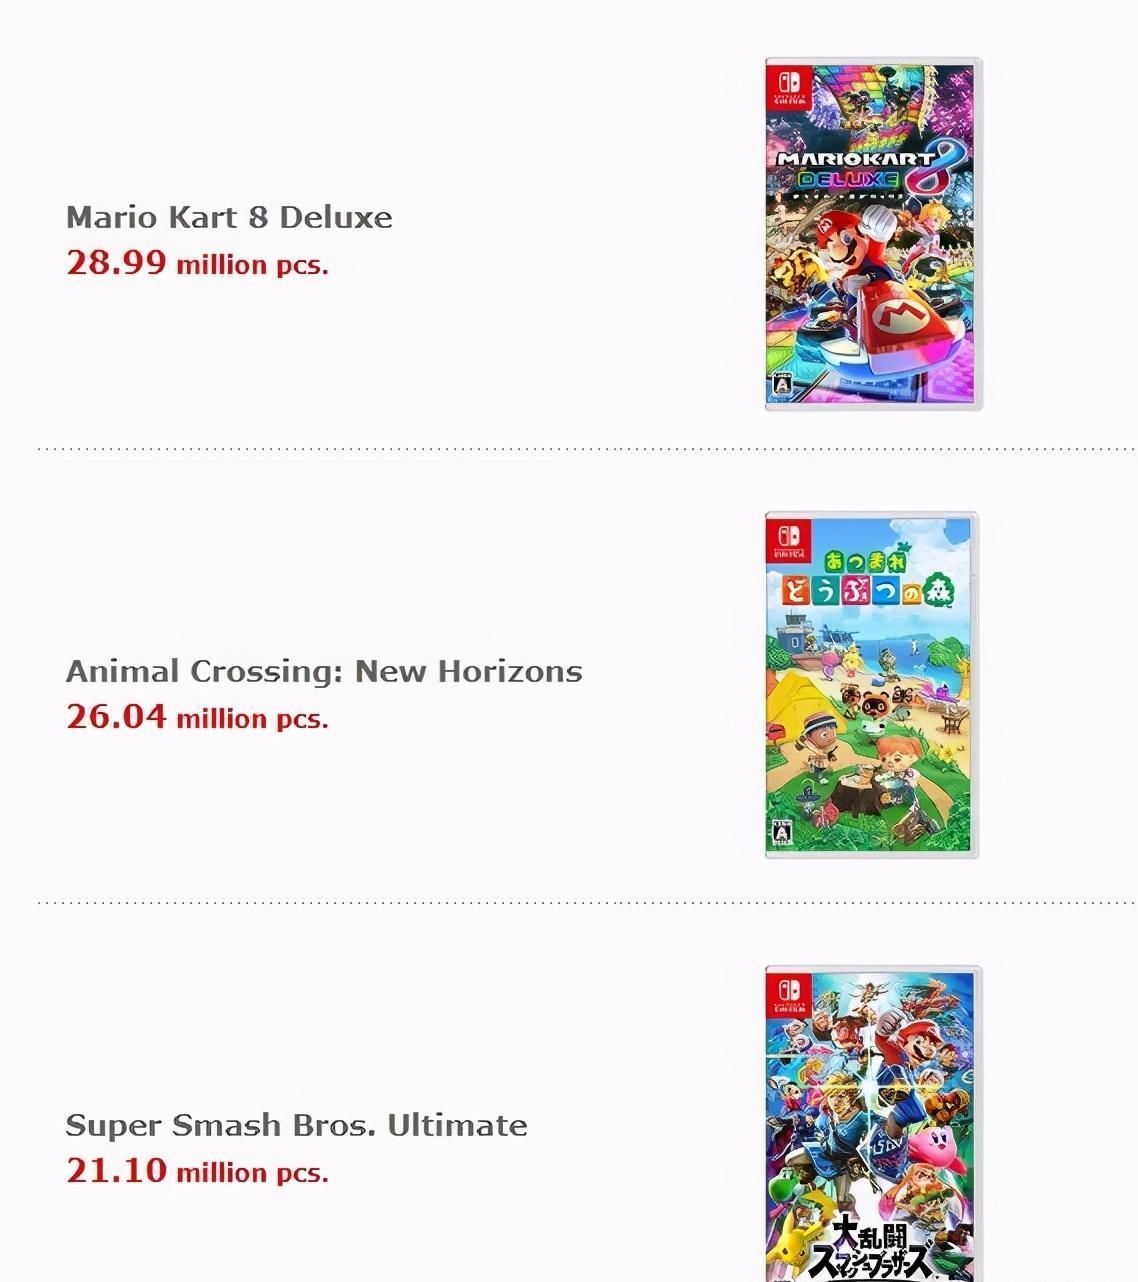Click the CERO A rating on Animal Crossing cover
Screen dimensions: 1138x1282
[782, 834]
